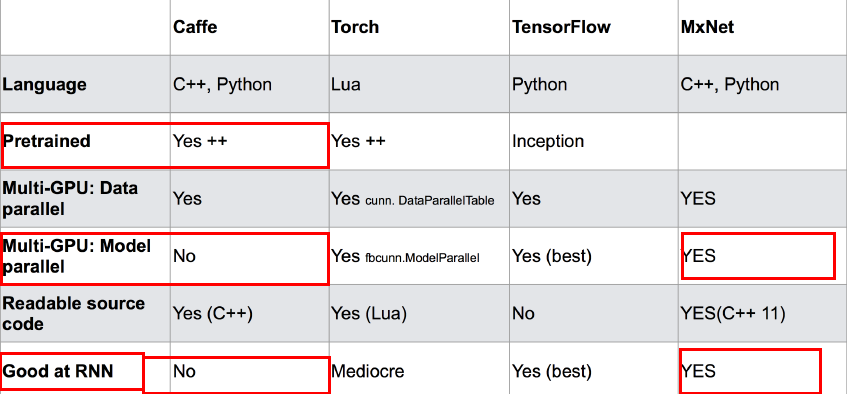Screen dimensions: 847x394
Task: Click the Caffe column header
Action: (195, 27)
